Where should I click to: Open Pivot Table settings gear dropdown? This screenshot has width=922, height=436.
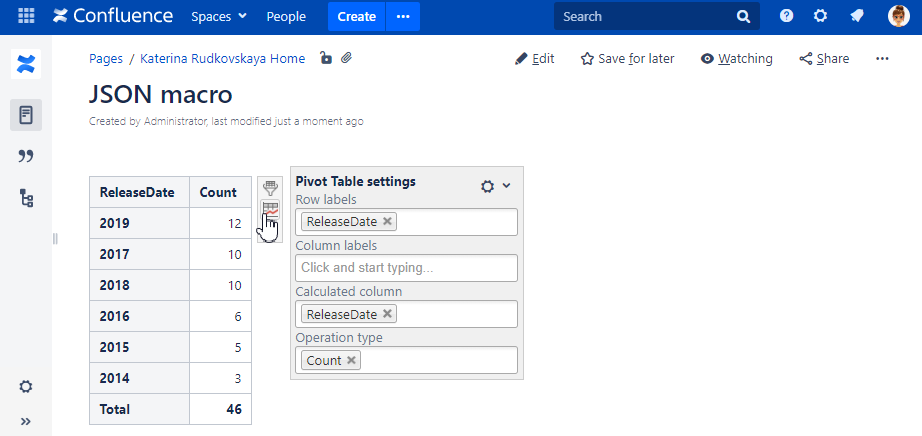[x=495, y=186]
